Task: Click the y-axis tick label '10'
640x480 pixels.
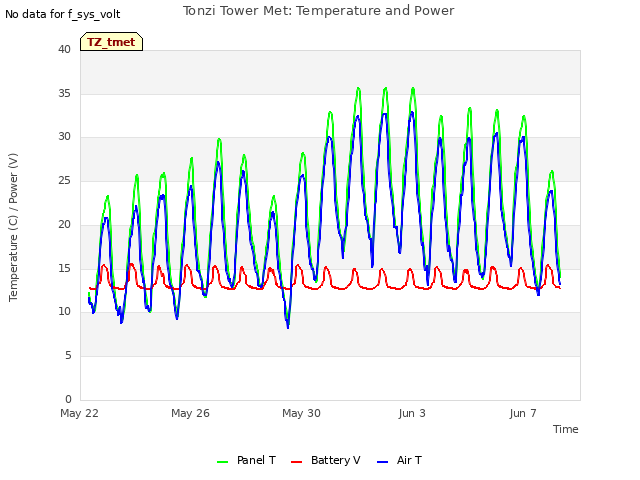Action: pos(64,312)
